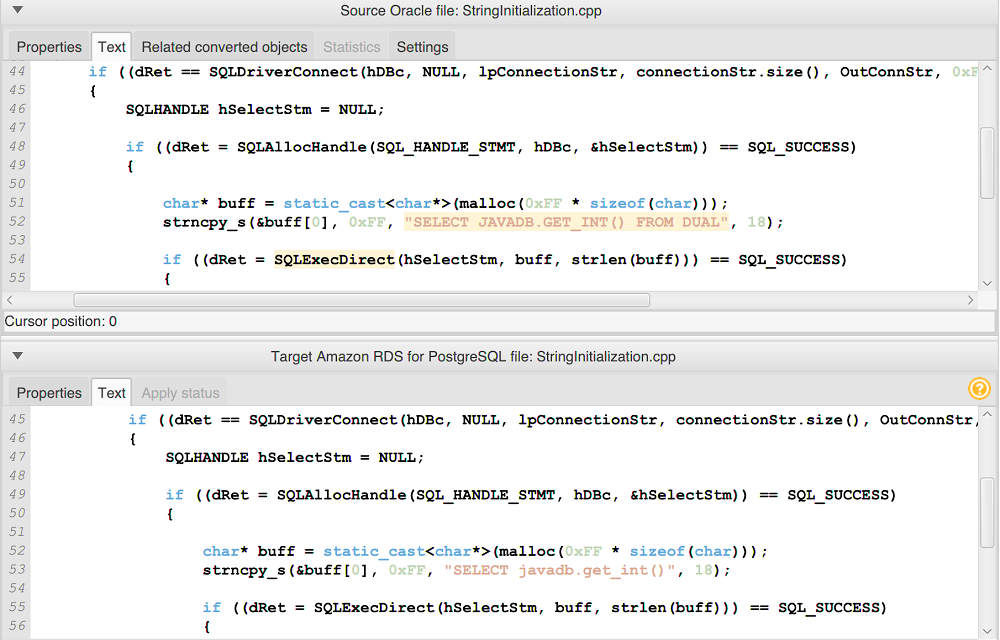Viewport: 1000px width, 640px height.
Task: Click the right arrow of the horizontal scrollbar
Action: (x=971, y=299)
